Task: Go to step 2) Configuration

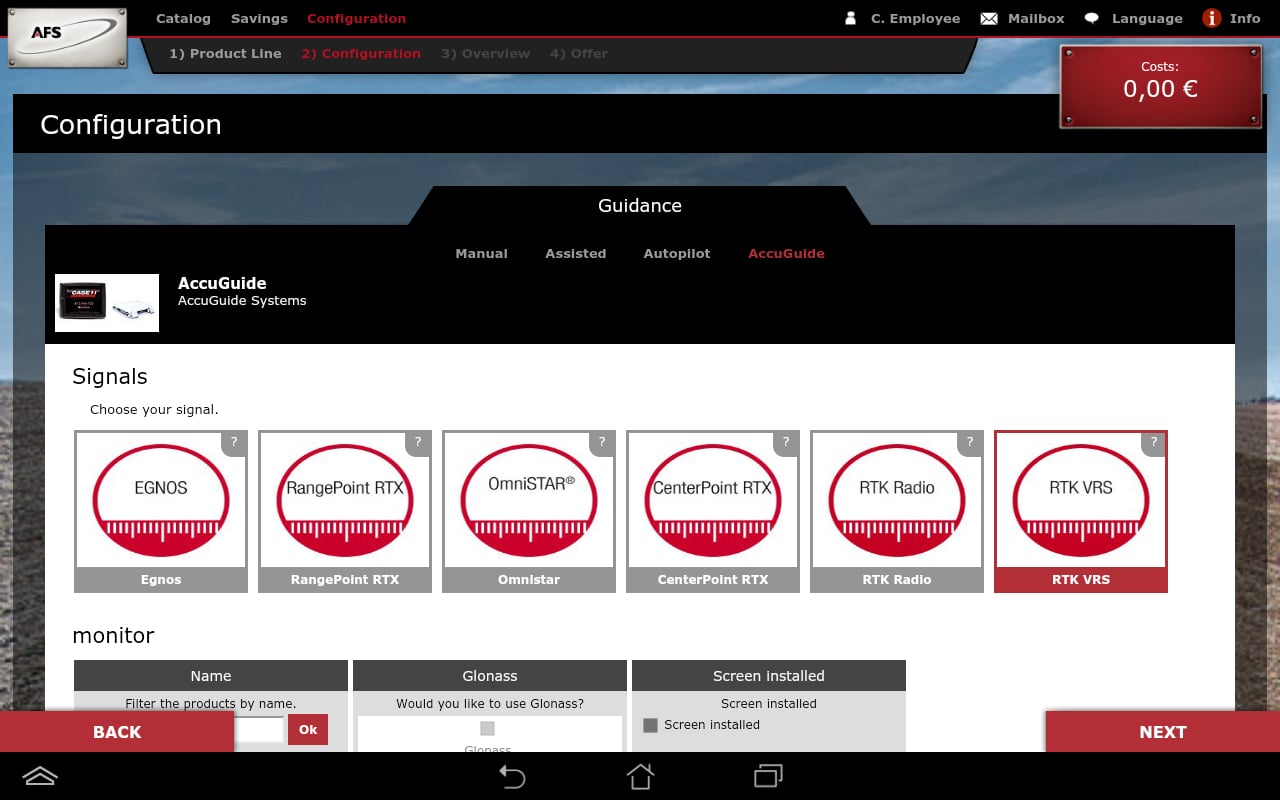Action: [361, 53]
